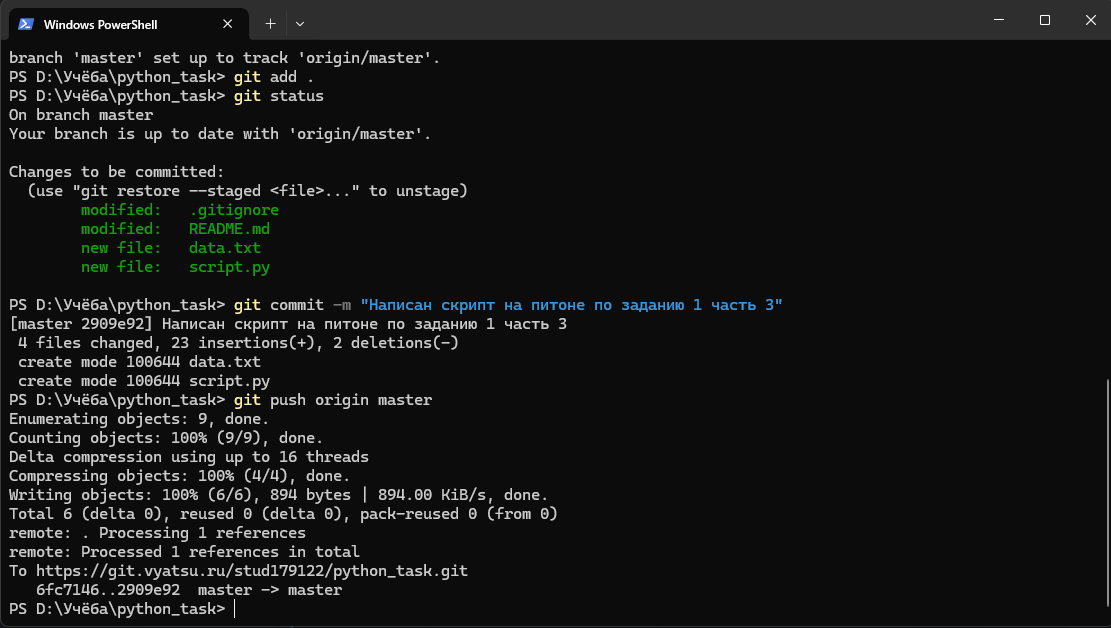Viewport: 1111px width, 628px height.
Task: Open a new tab with plus button
Action: click(270, 23)
